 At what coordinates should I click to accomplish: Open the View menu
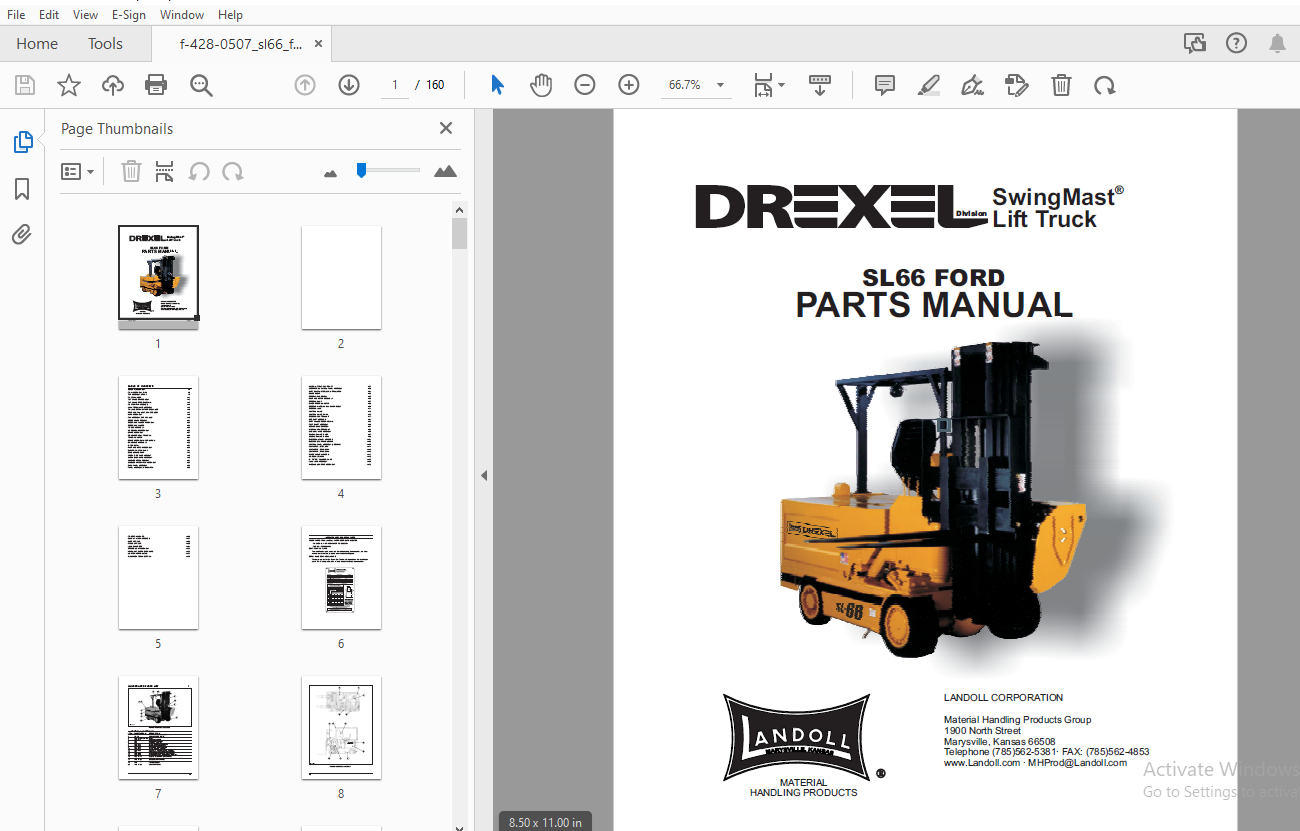tap(86, 15)
